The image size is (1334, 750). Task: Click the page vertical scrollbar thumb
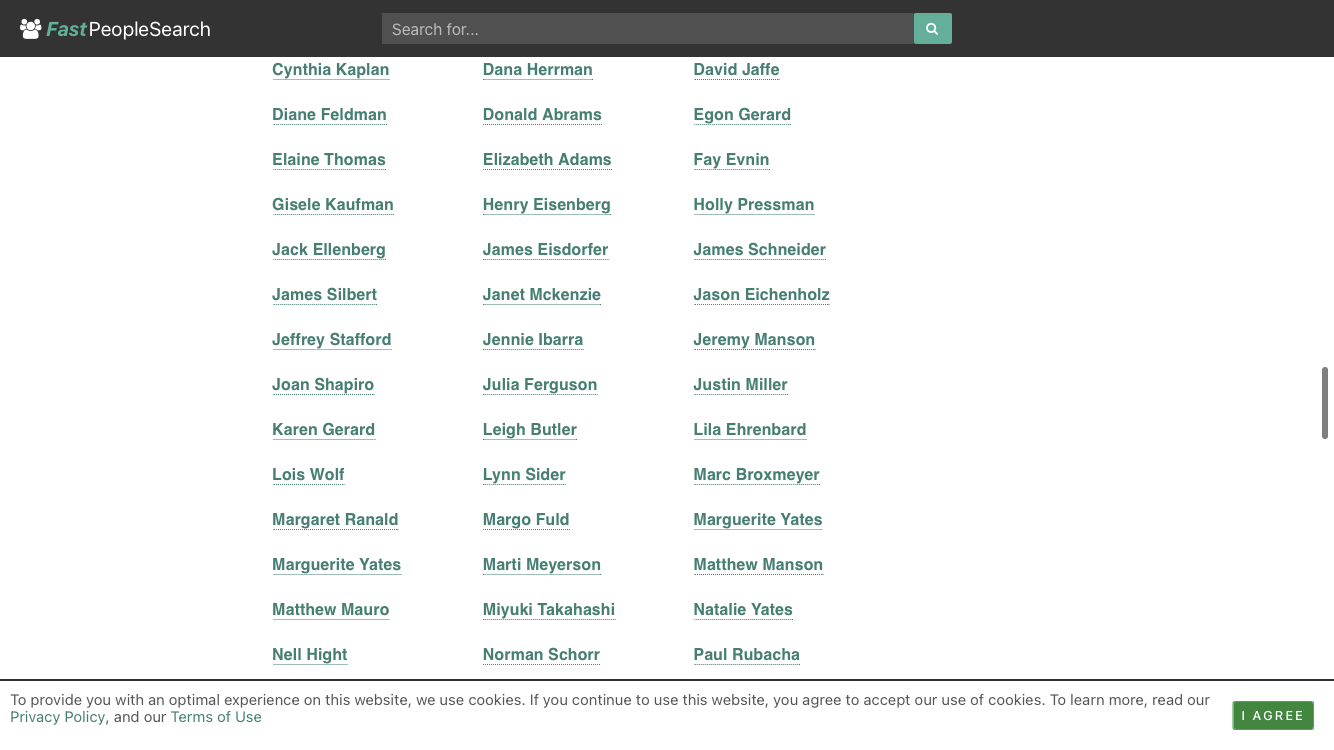pyautogui.click(x=1325, y=403)
